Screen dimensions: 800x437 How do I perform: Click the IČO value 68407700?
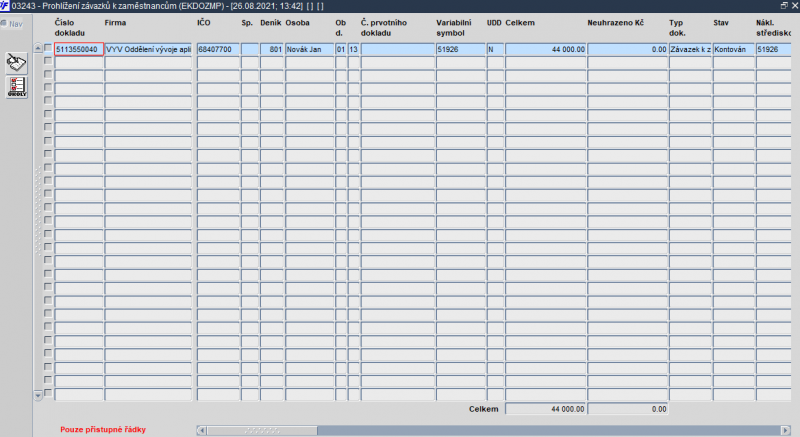218,49
